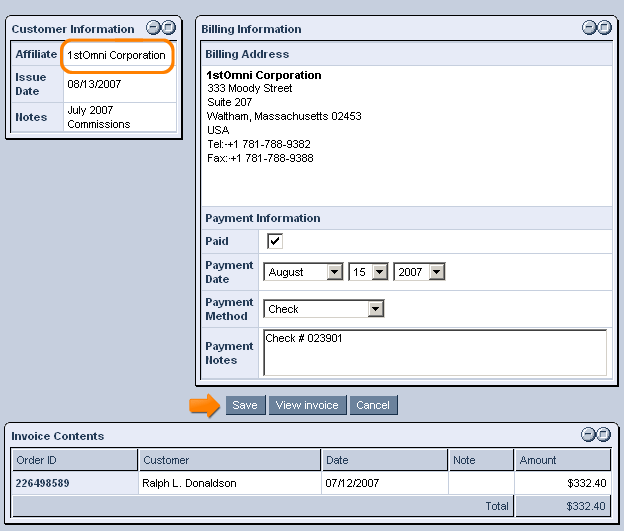Click the Save button
The width and height of the screenshot is (624, 531).
[245, 405]
